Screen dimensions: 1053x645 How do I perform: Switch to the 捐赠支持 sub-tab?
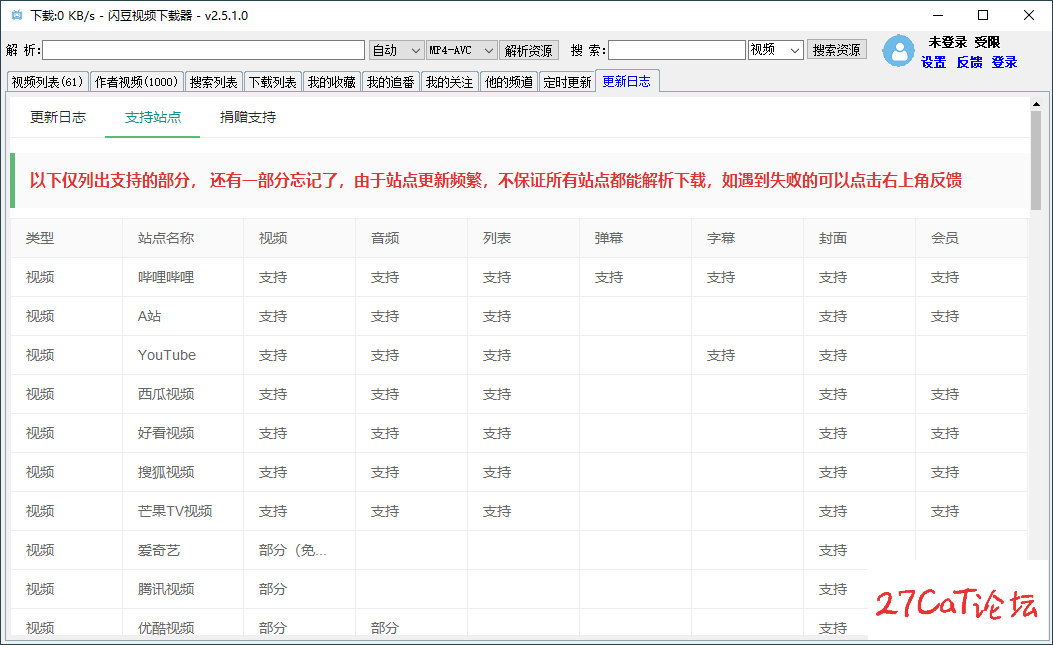tap(248, 117)
